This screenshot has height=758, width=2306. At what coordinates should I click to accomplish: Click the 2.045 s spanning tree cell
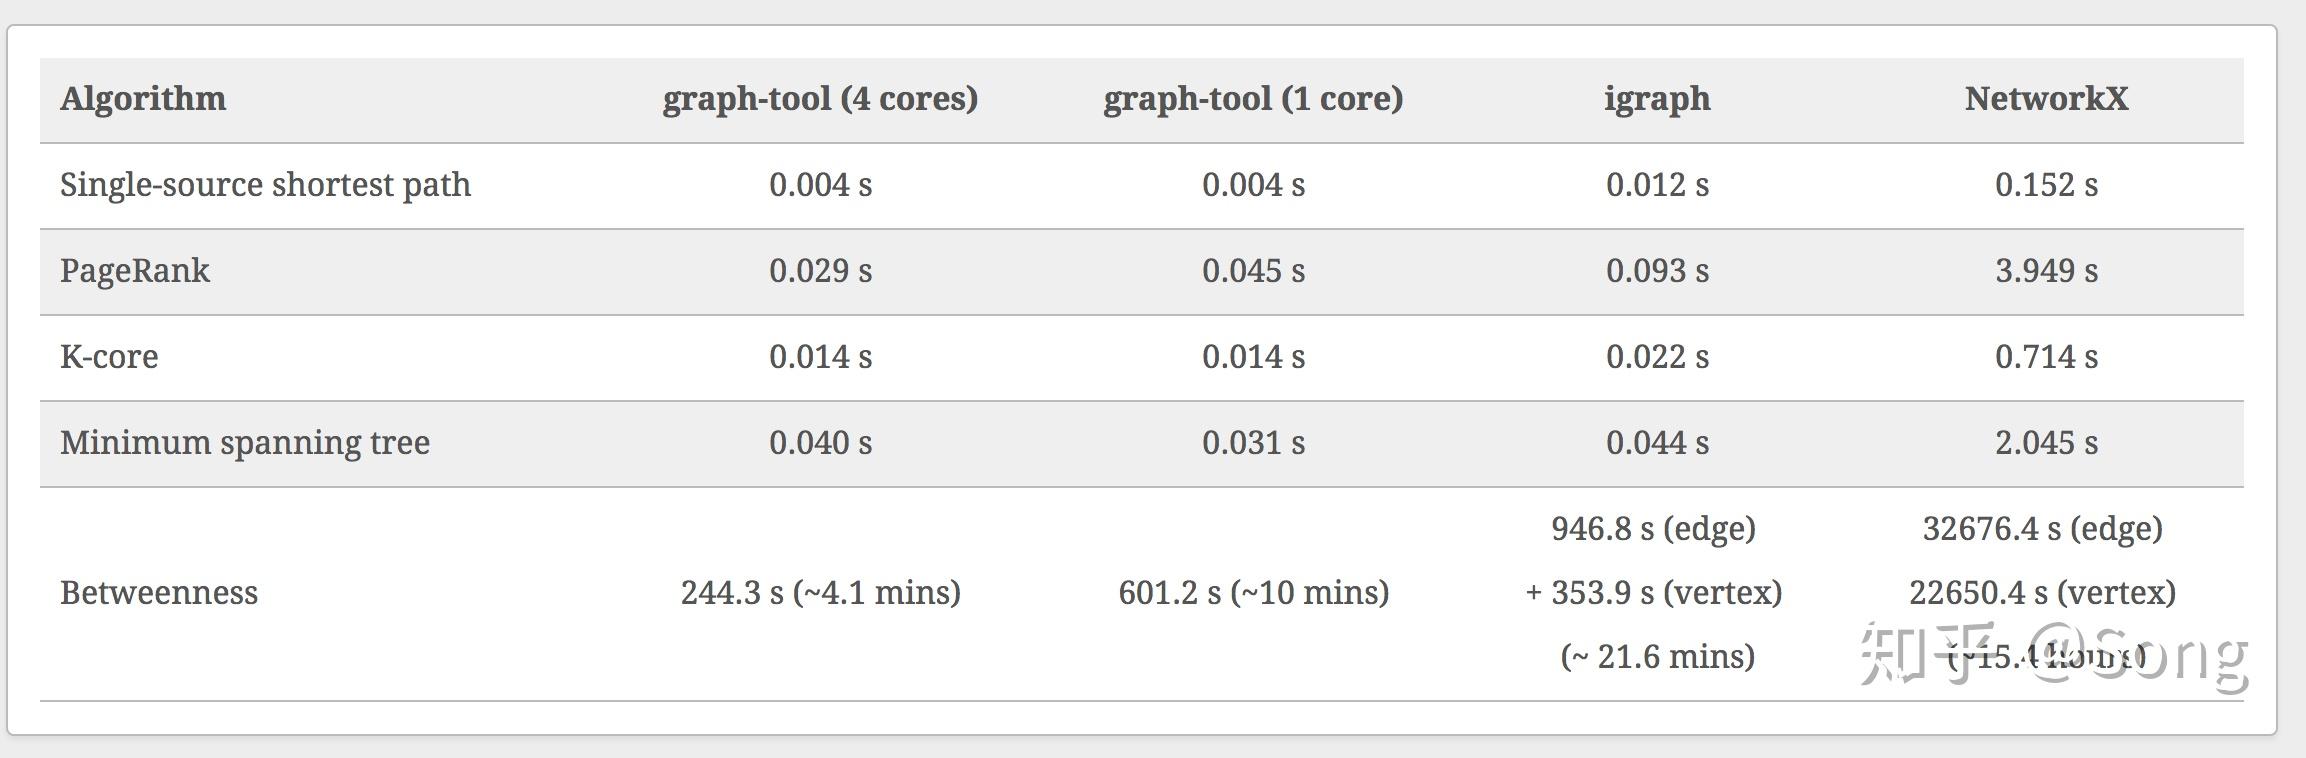pyautogui.click(x=2046, y=443)
